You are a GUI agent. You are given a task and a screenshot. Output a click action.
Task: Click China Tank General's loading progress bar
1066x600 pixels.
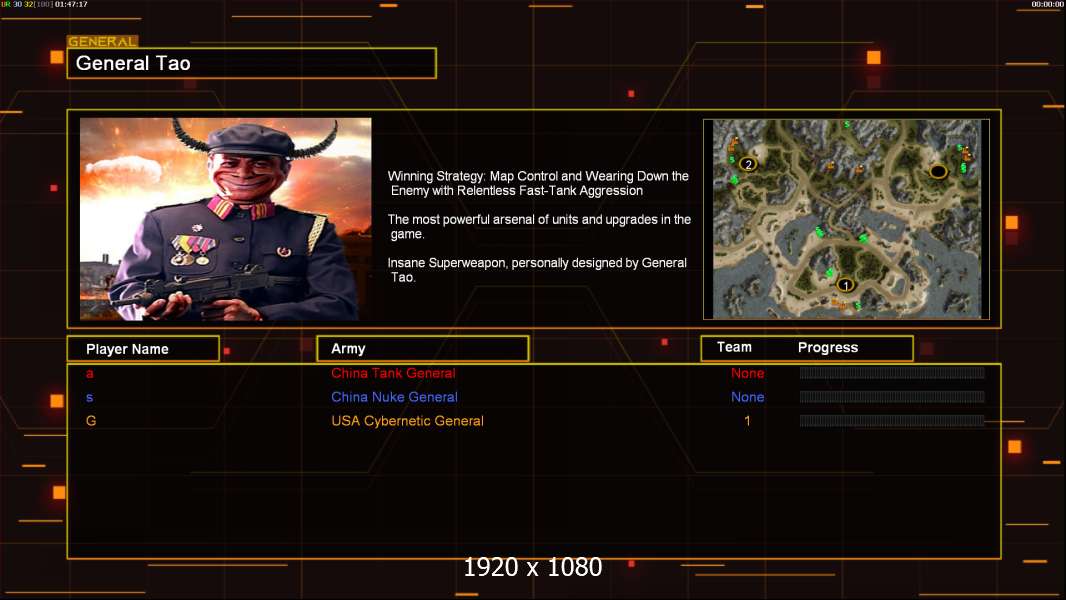click(x=892, y=372)
